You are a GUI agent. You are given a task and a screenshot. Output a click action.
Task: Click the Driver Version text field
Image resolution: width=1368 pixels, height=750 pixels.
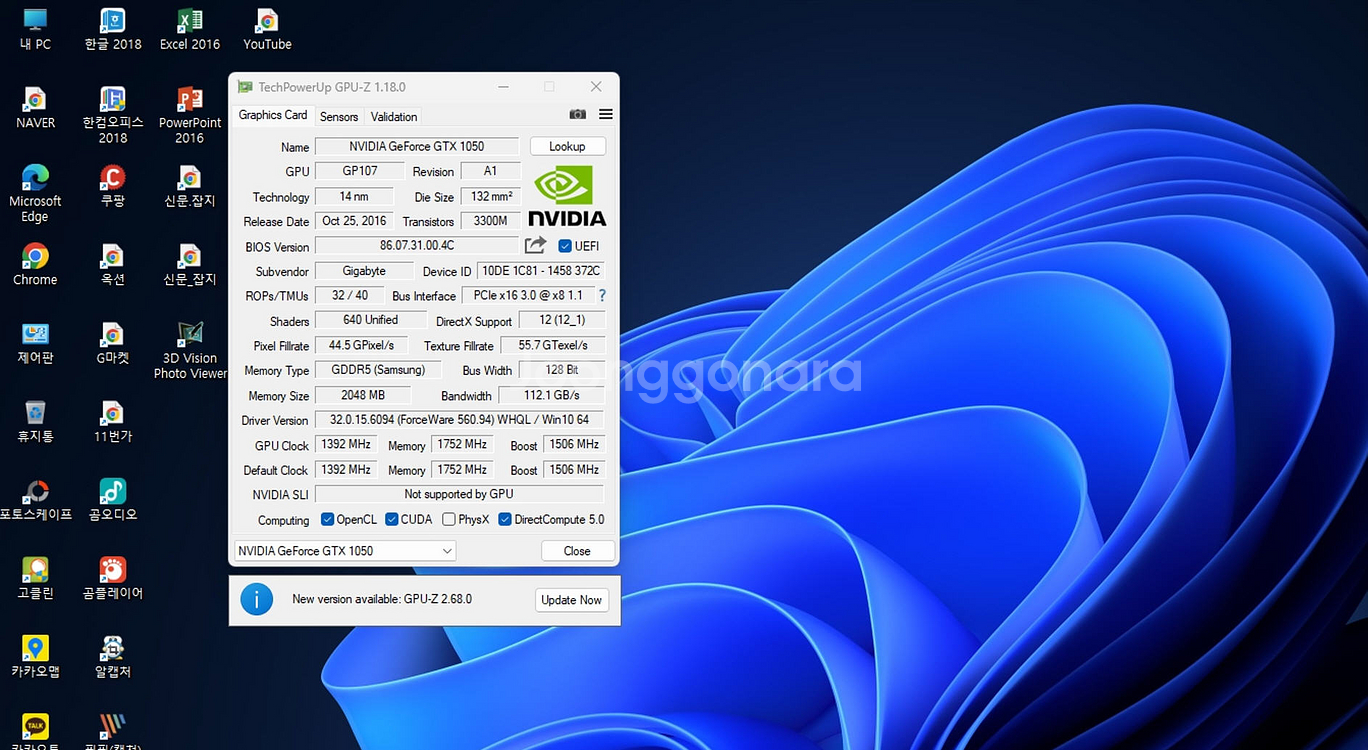[x=459, y=420]
